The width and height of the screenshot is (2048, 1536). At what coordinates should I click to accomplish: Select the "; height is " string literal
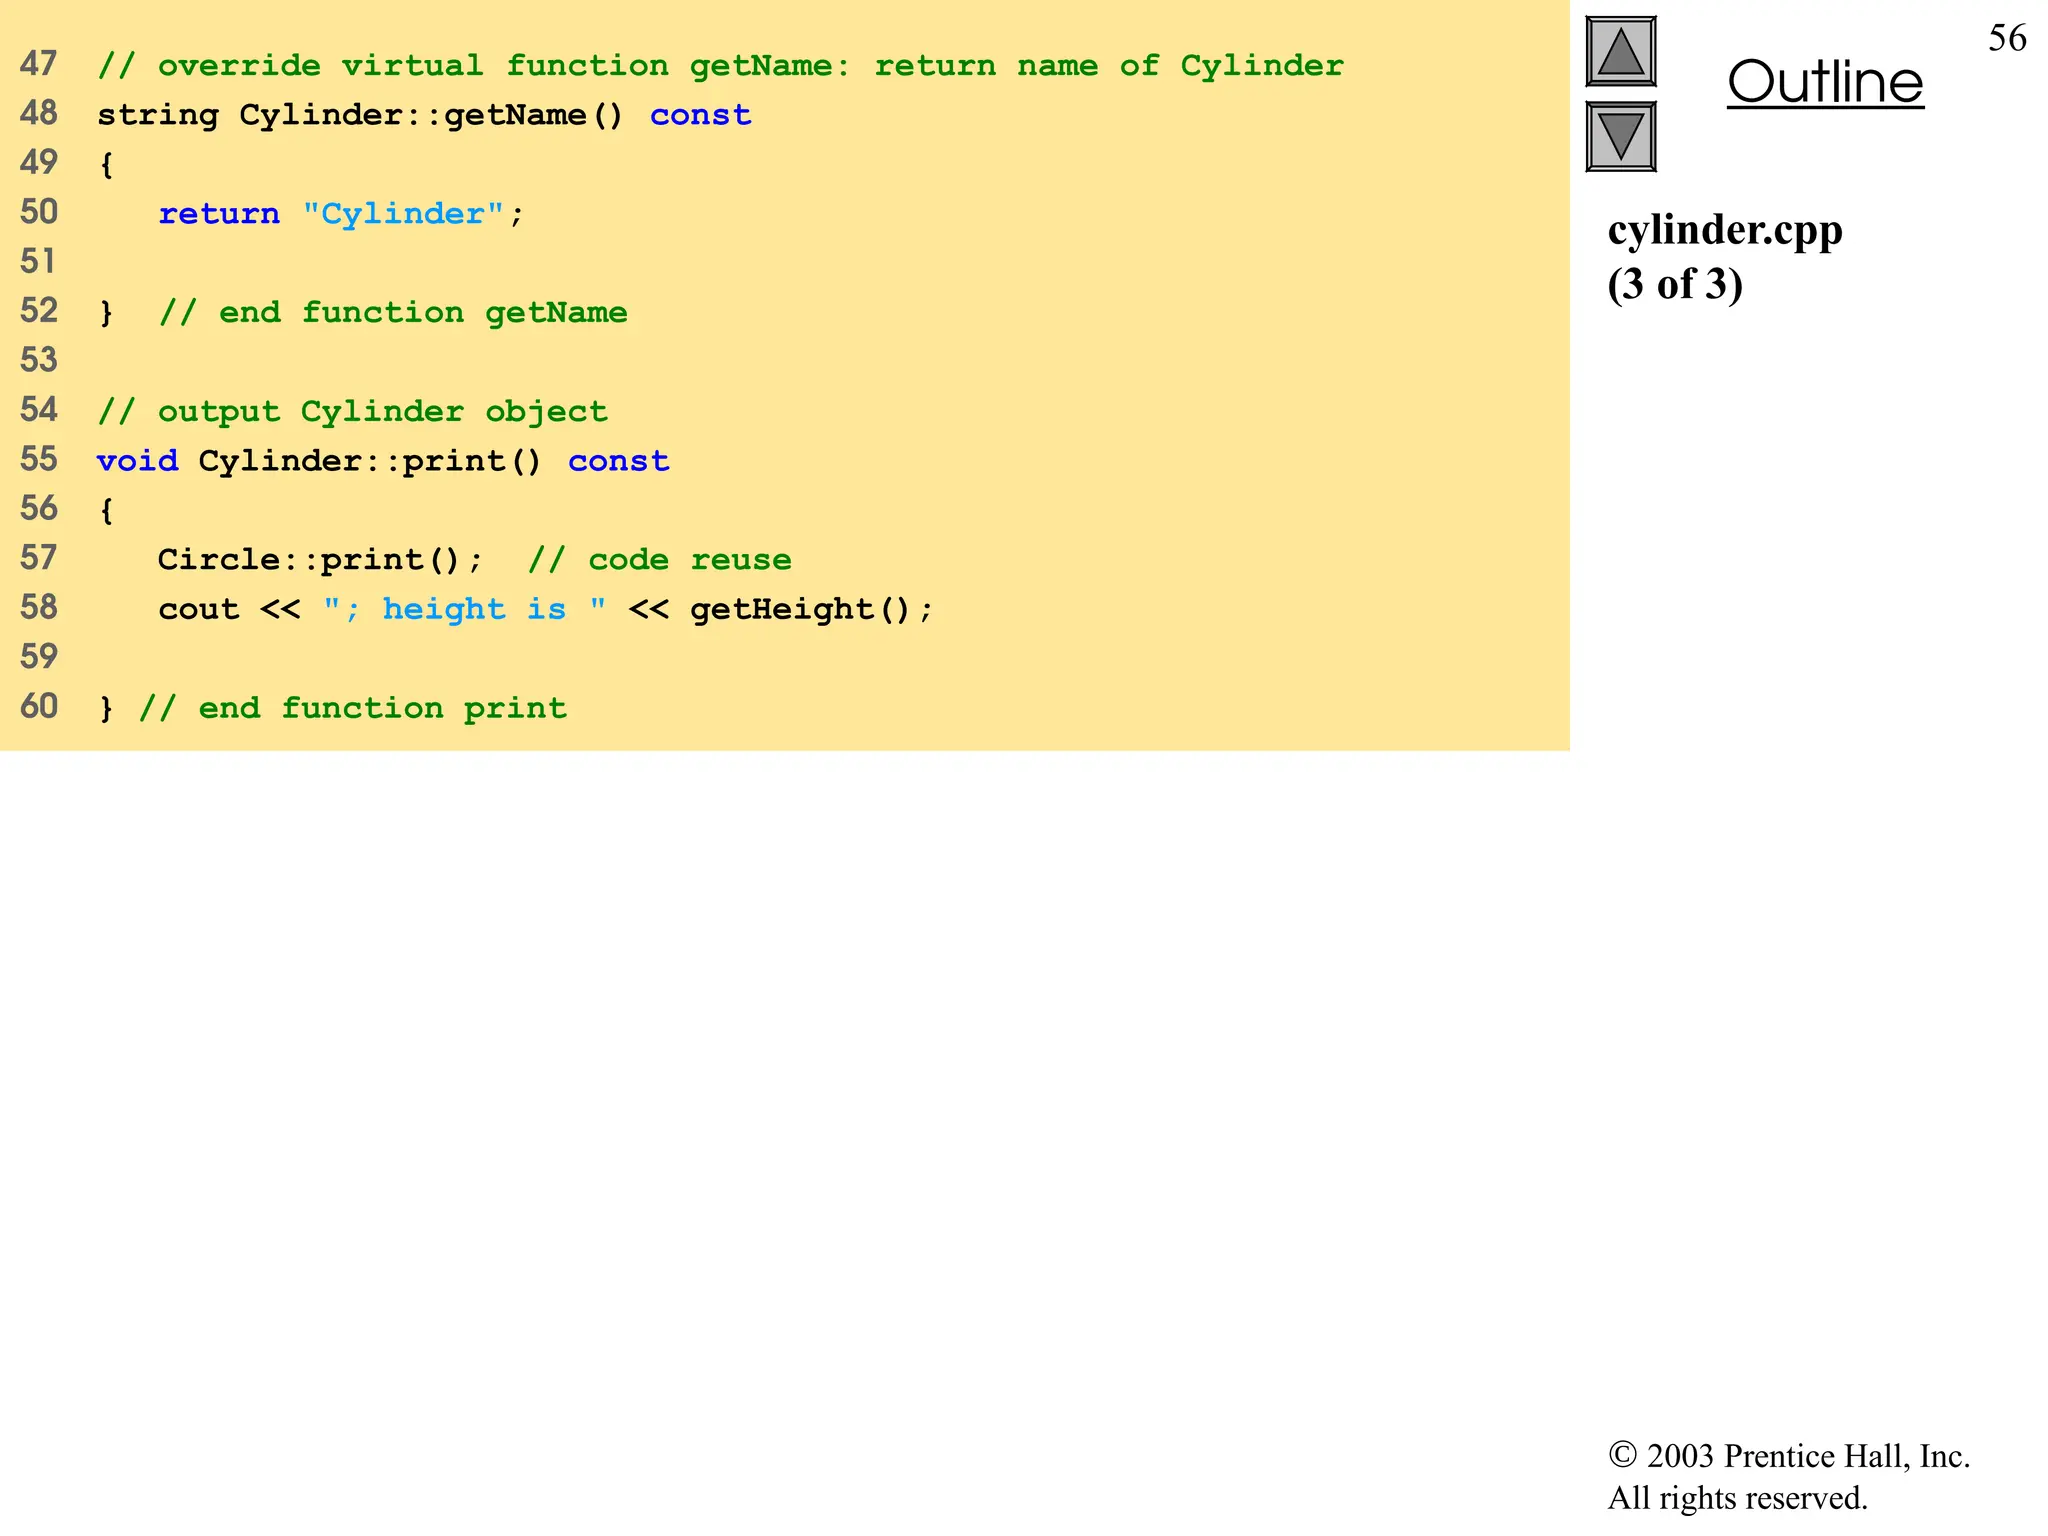pyautogui.click(x=465, y=609)
